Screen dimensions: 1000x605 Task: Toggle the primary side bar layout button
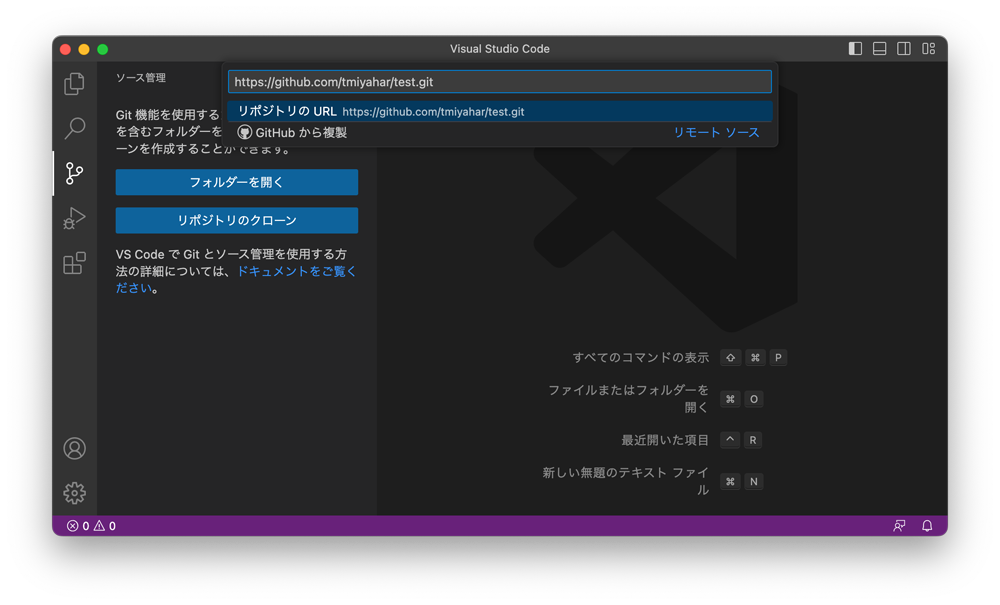tap(855, 49)
